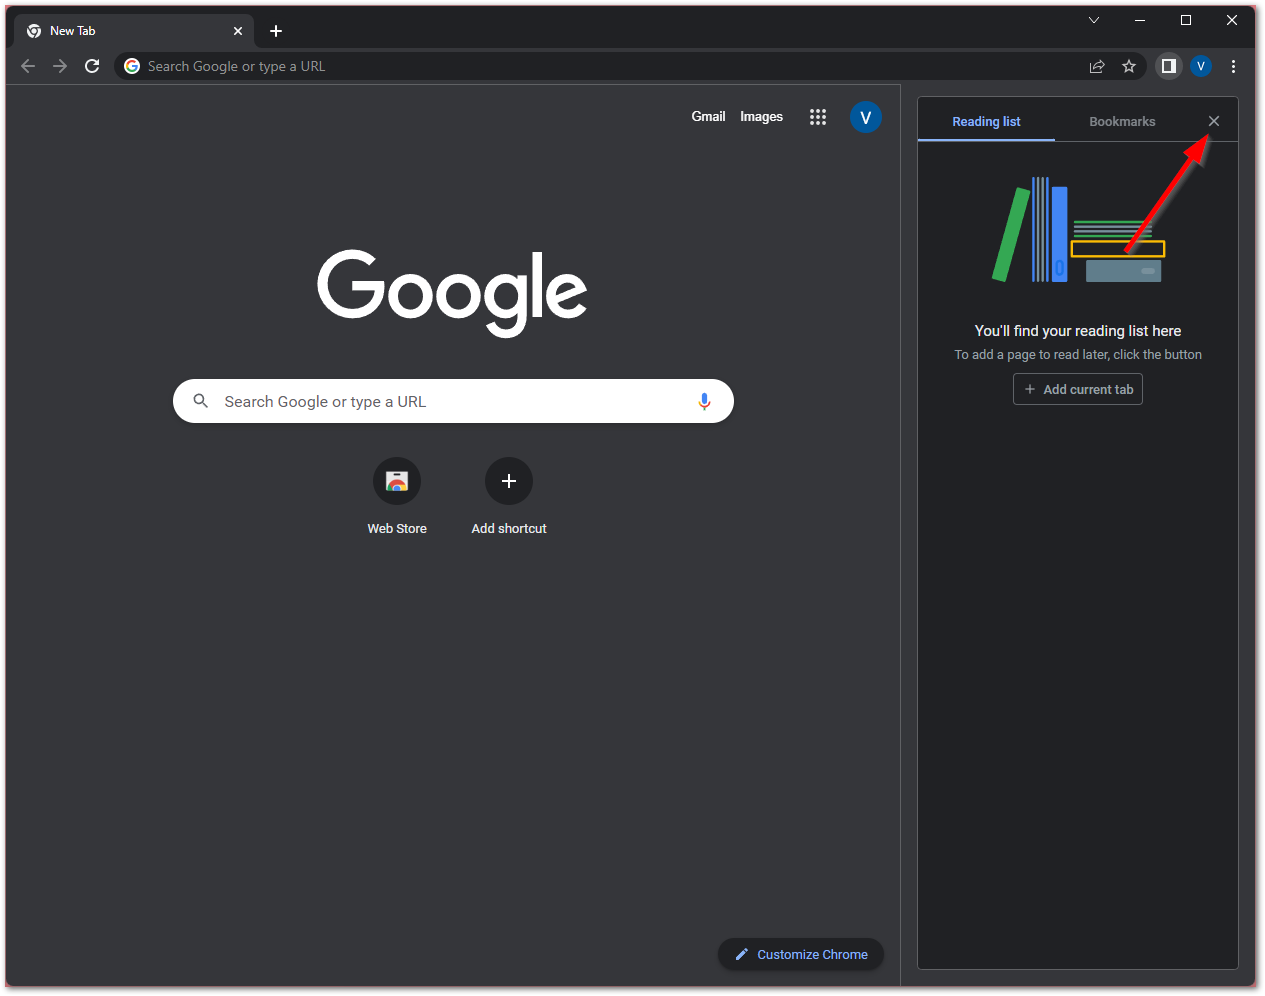The image size is (1265, 996).
Task: Open Chrome three-dot menu
Action: click(x=1233, y=66)
